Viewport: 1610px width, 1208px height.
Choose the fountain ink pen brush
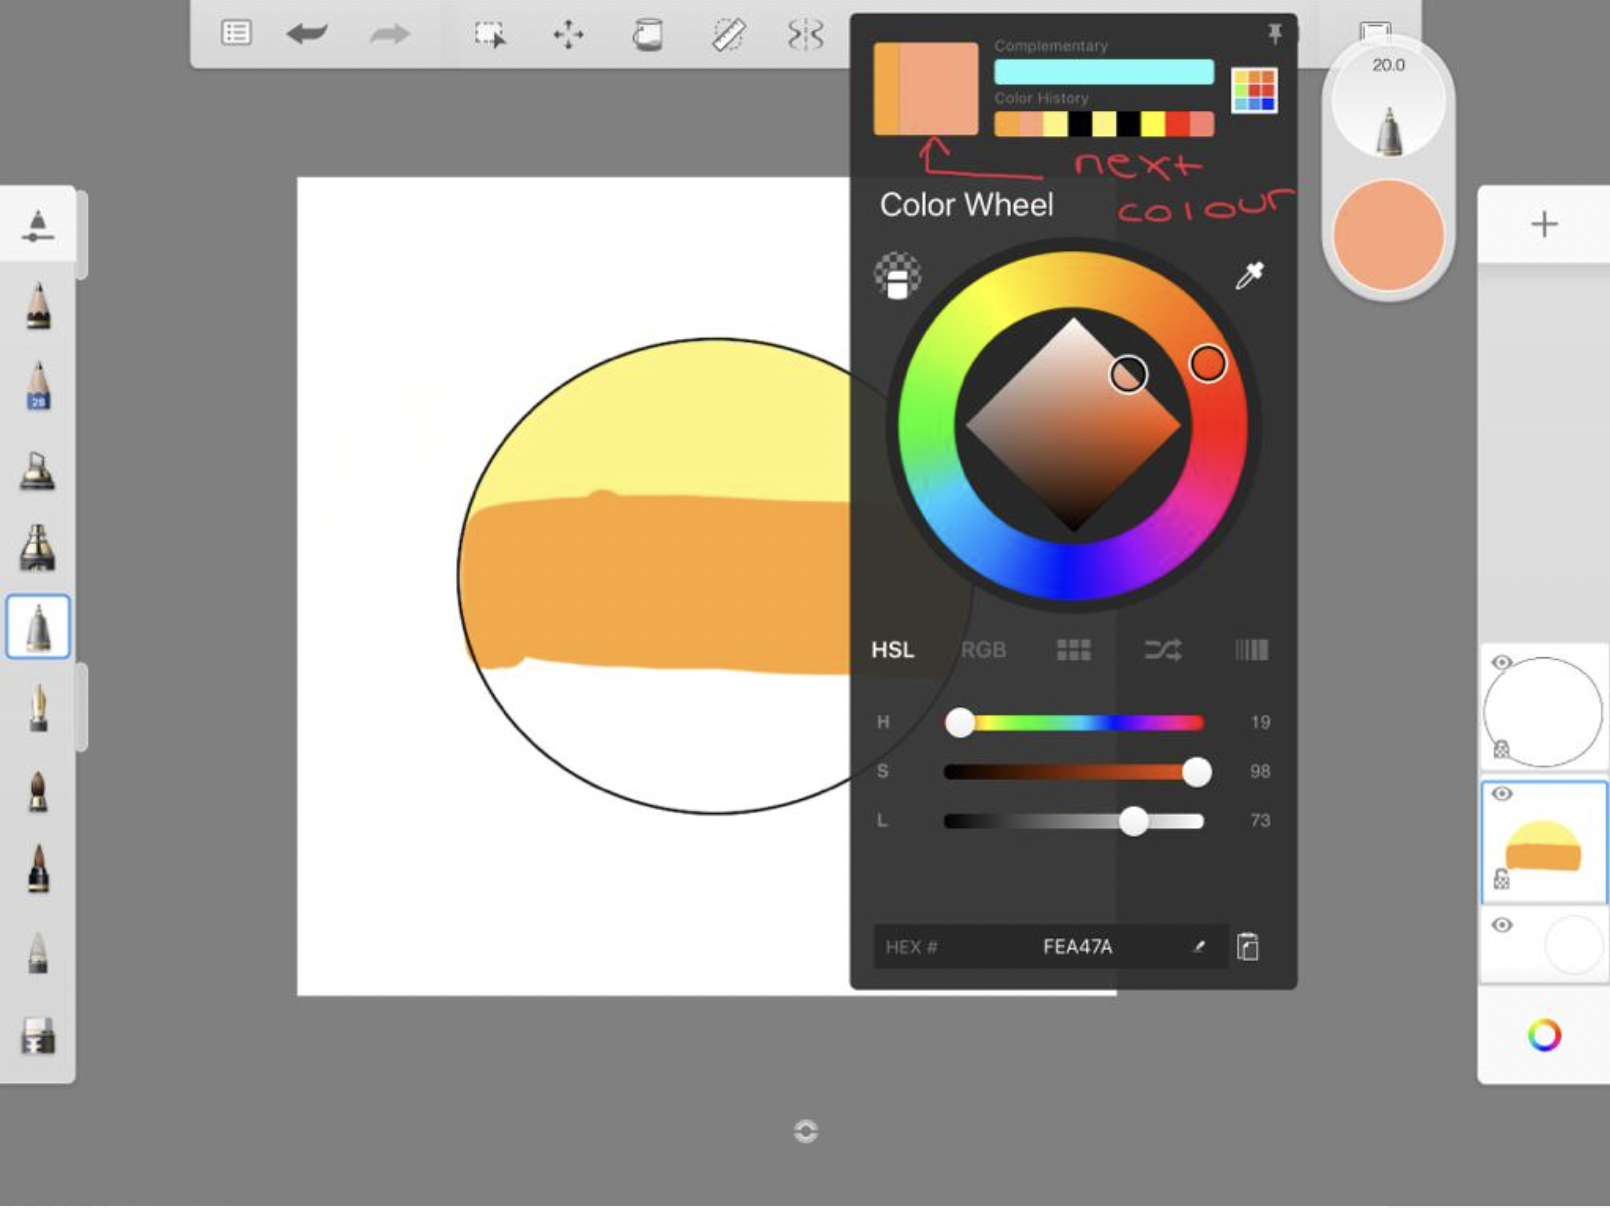37,708
